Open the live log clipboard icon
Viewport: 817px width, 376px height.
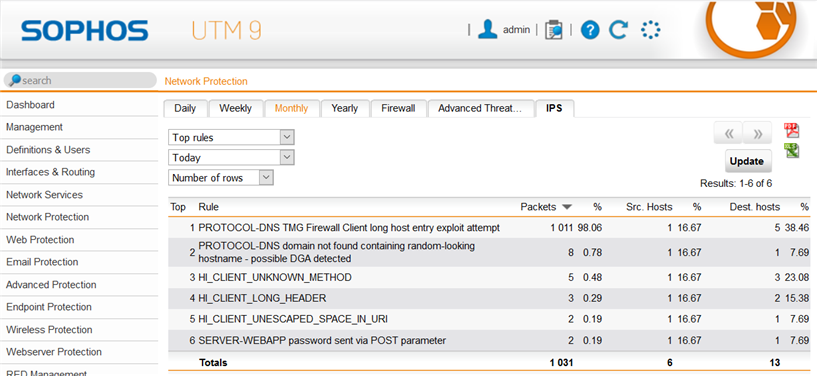click(553, 30)
